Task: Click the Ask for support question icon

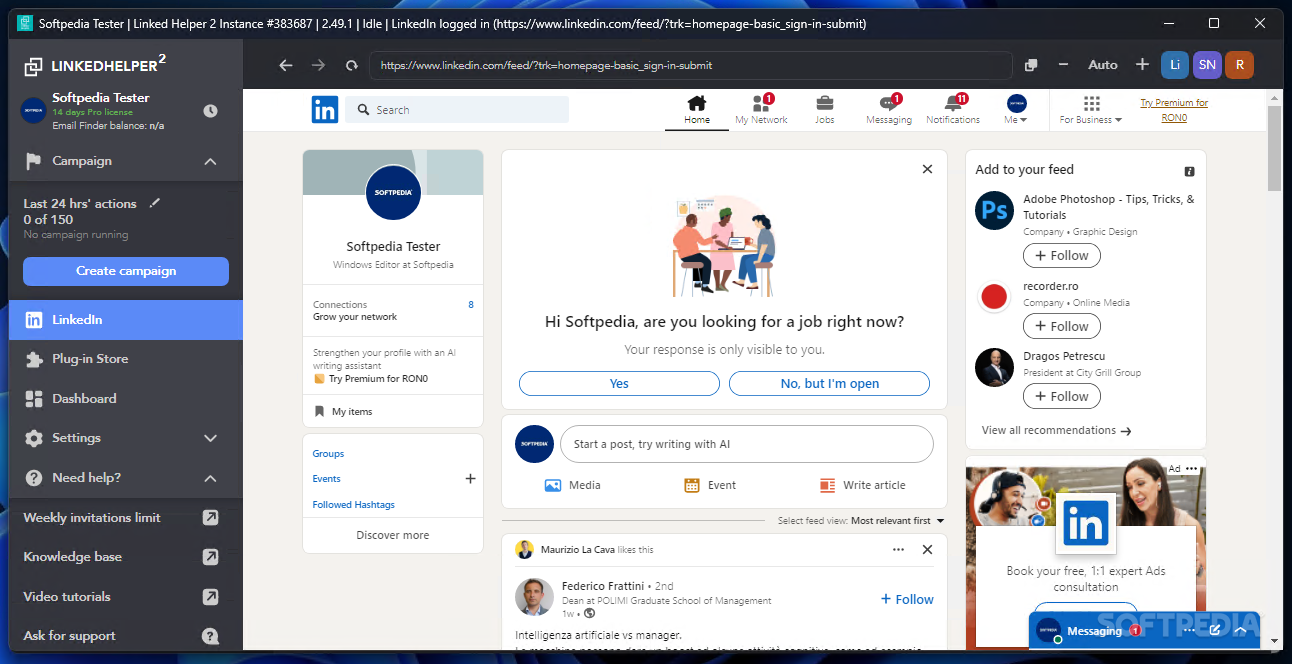Action: coord(210,636)
